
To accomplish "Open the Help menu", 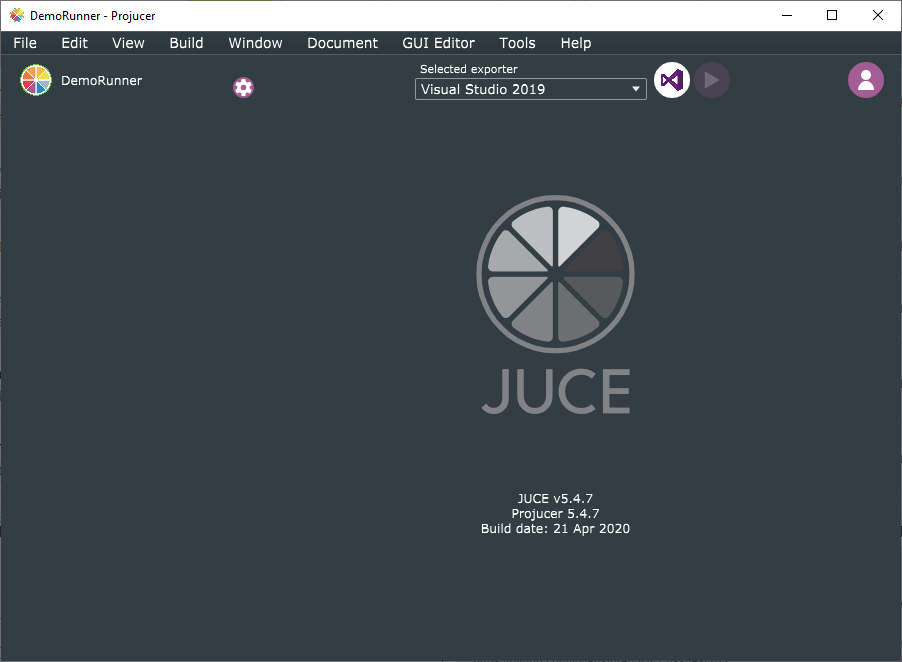I will pos(576,43).
